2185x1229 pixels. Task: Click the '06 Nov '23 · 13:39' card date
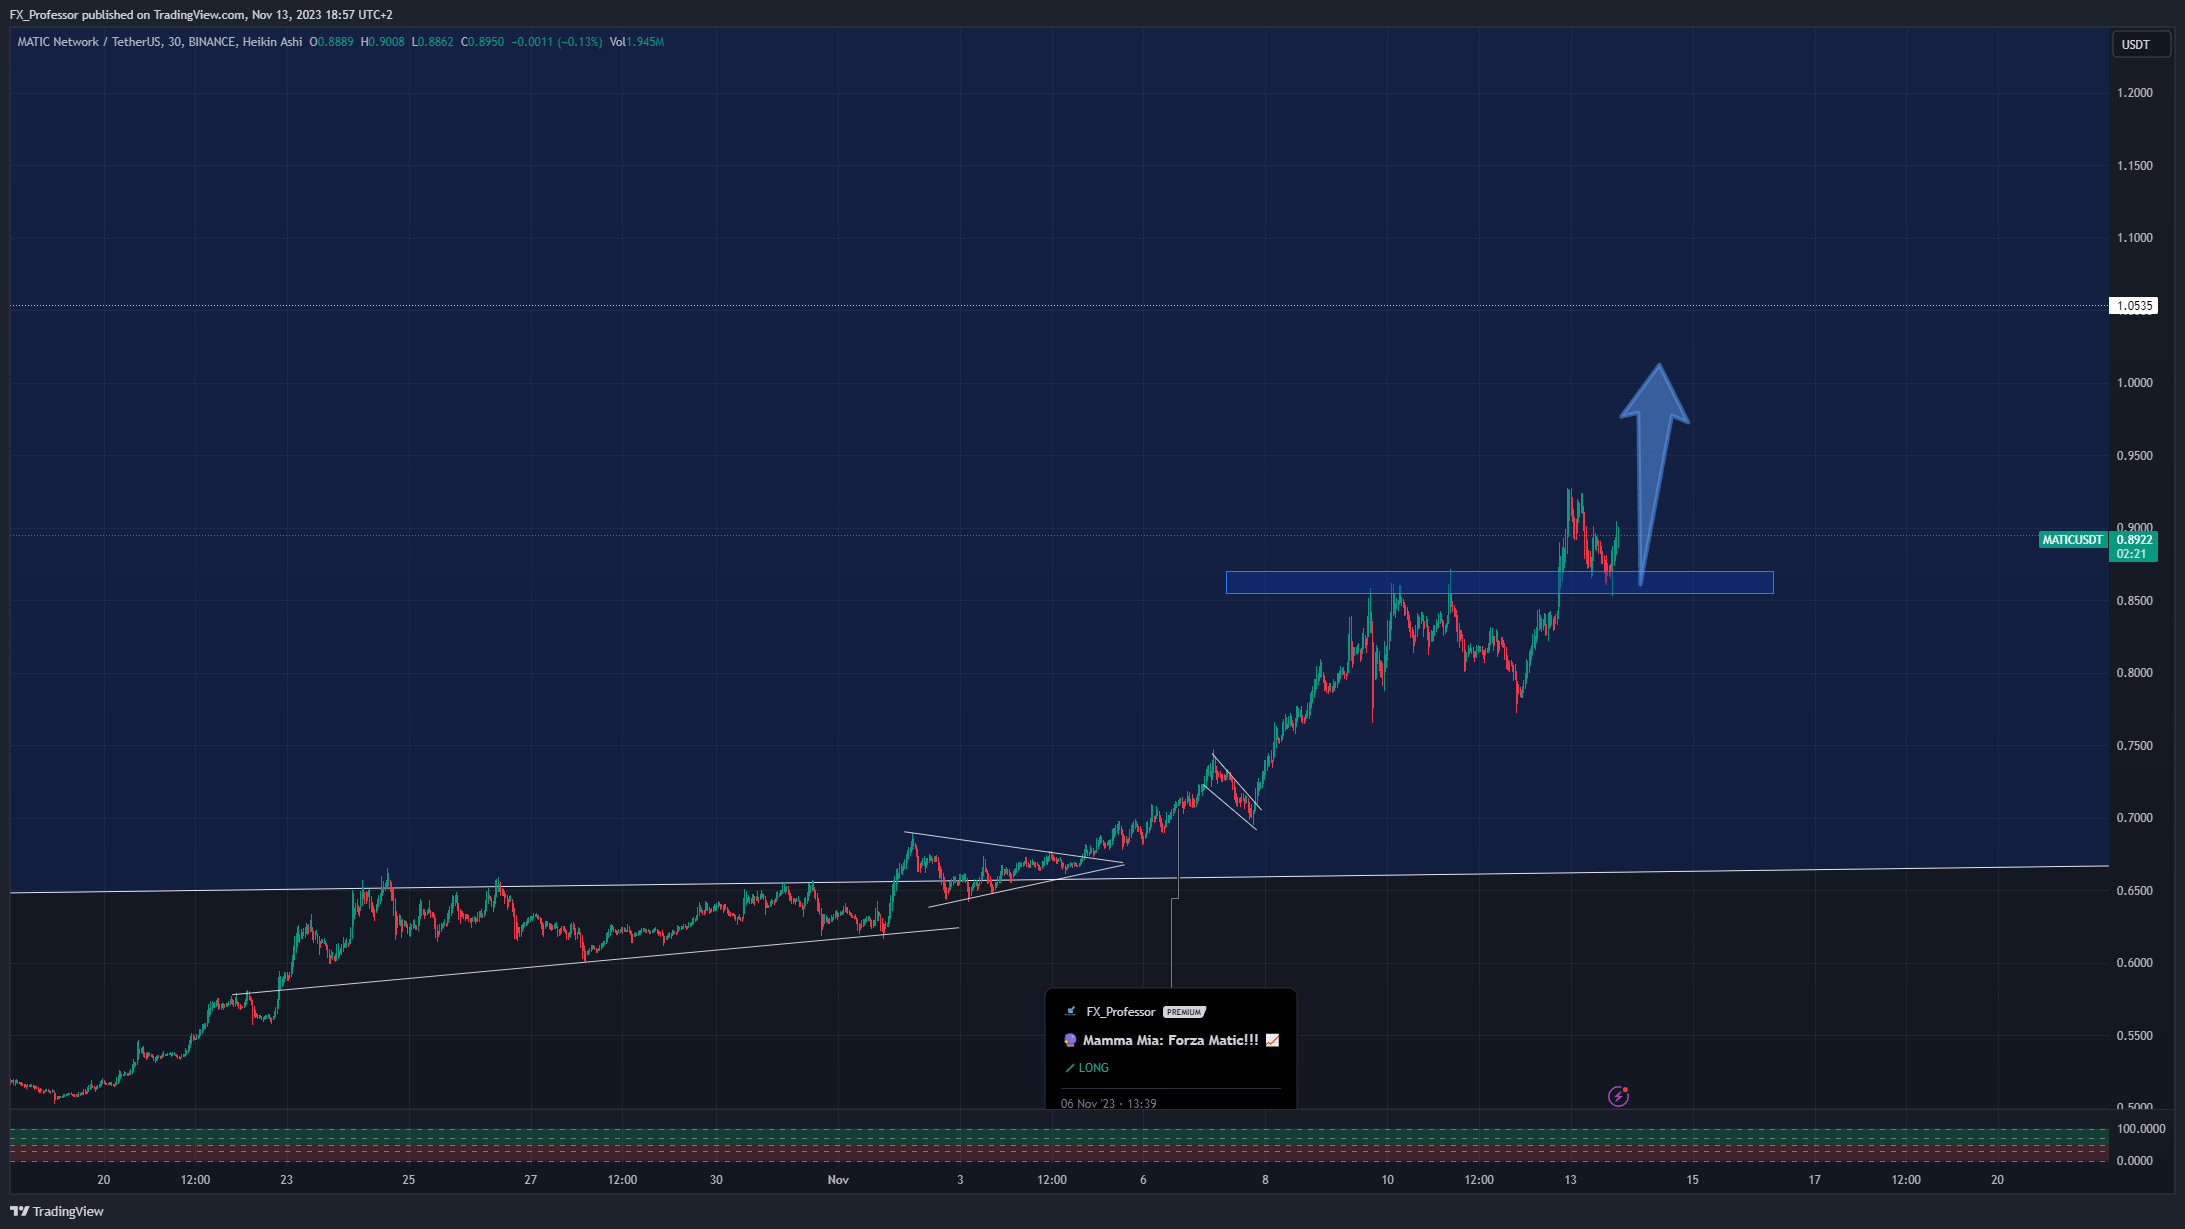pyautogui.click(x=1108, y=1103)
